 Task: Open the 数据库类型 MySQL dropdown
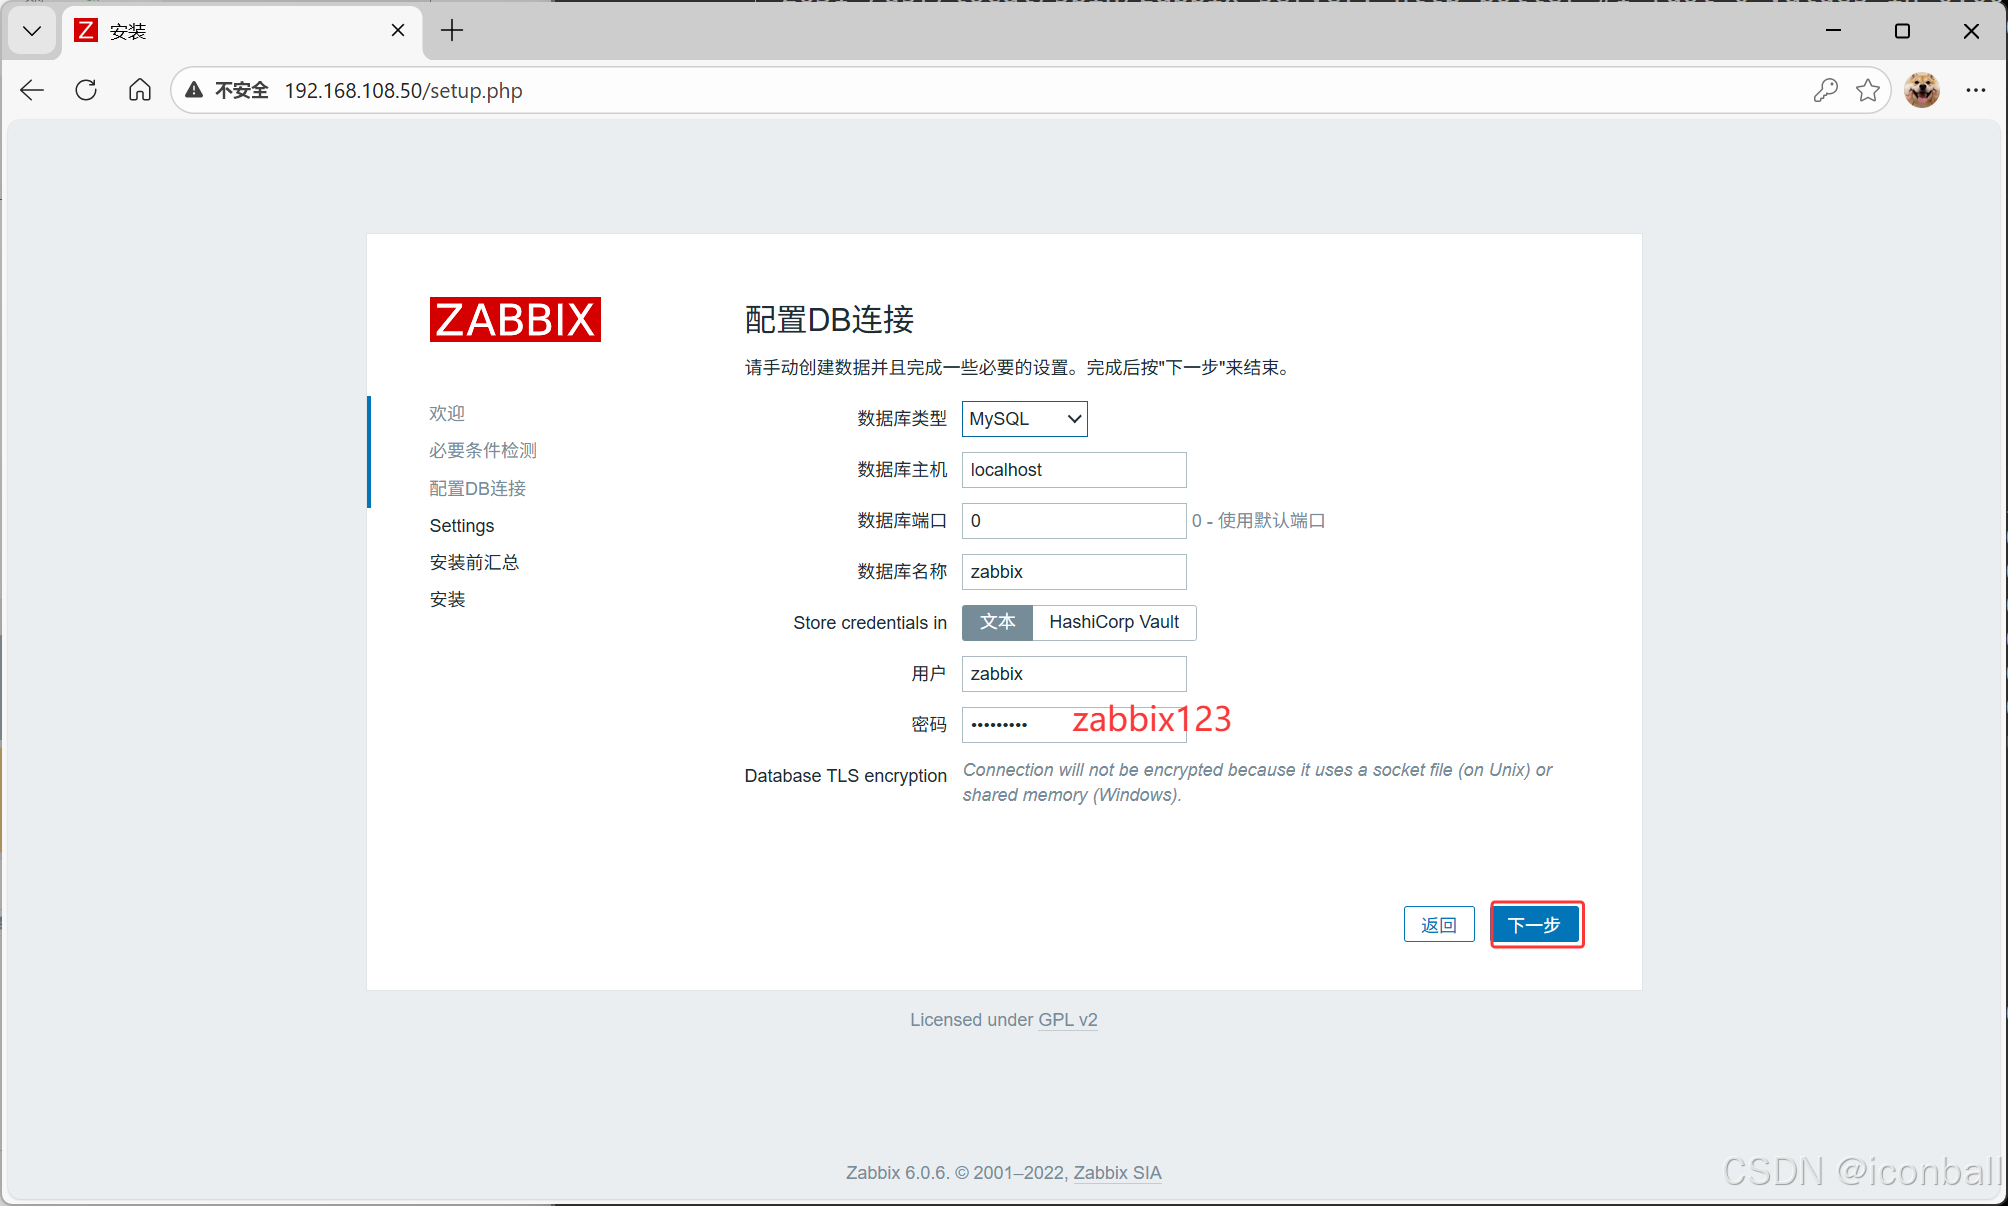1023,419
